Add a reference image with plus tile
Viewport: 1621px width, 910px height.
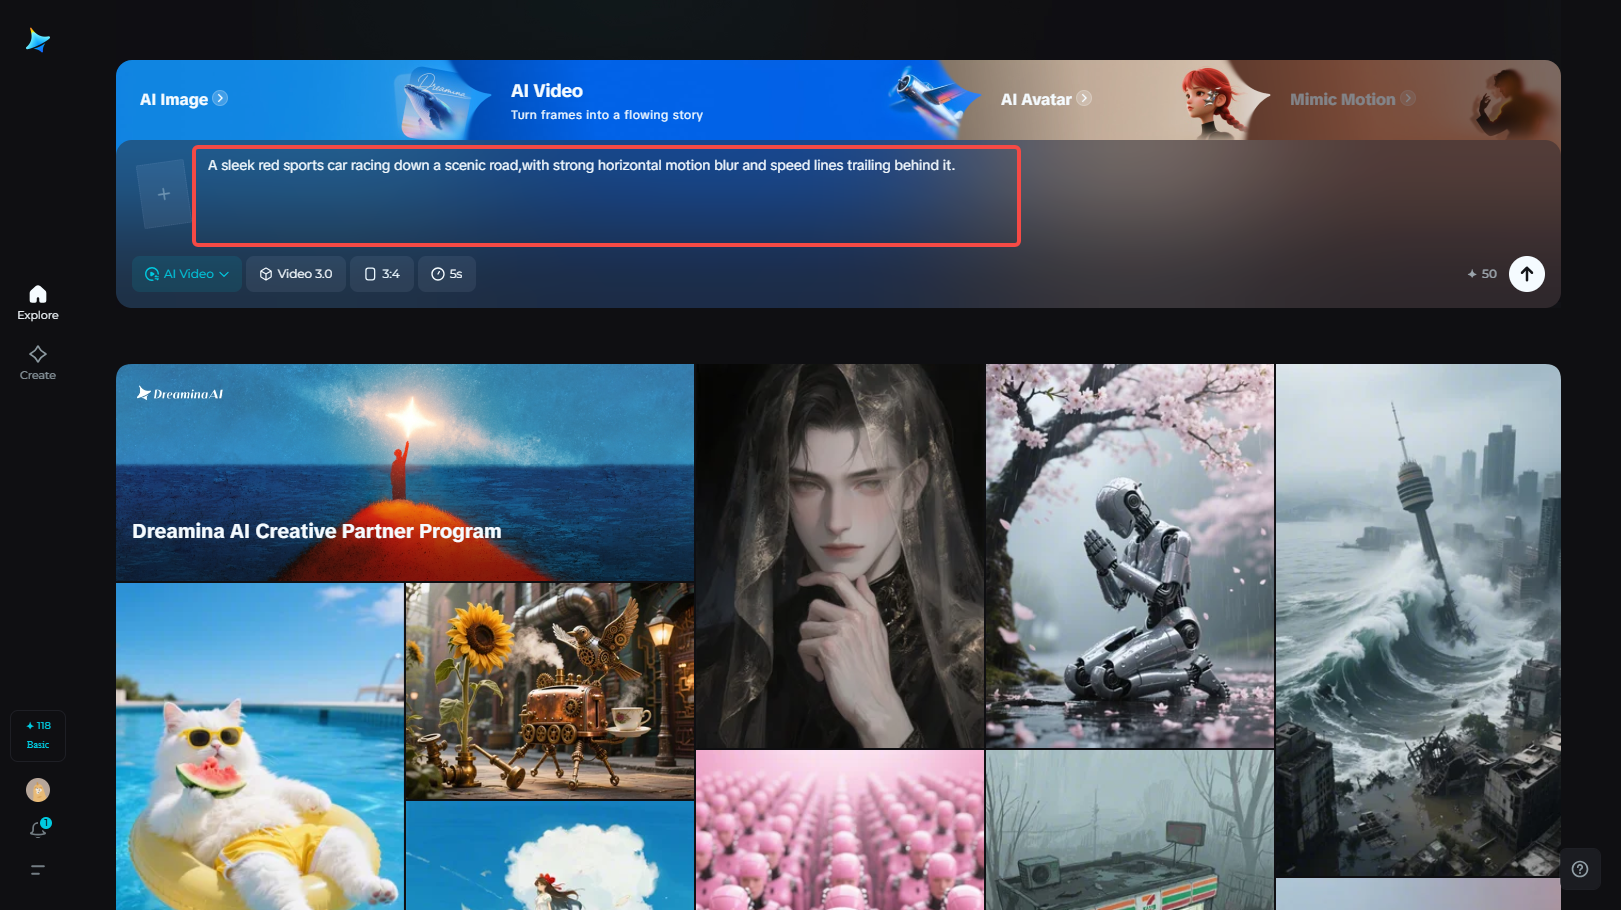click(164, 194)
